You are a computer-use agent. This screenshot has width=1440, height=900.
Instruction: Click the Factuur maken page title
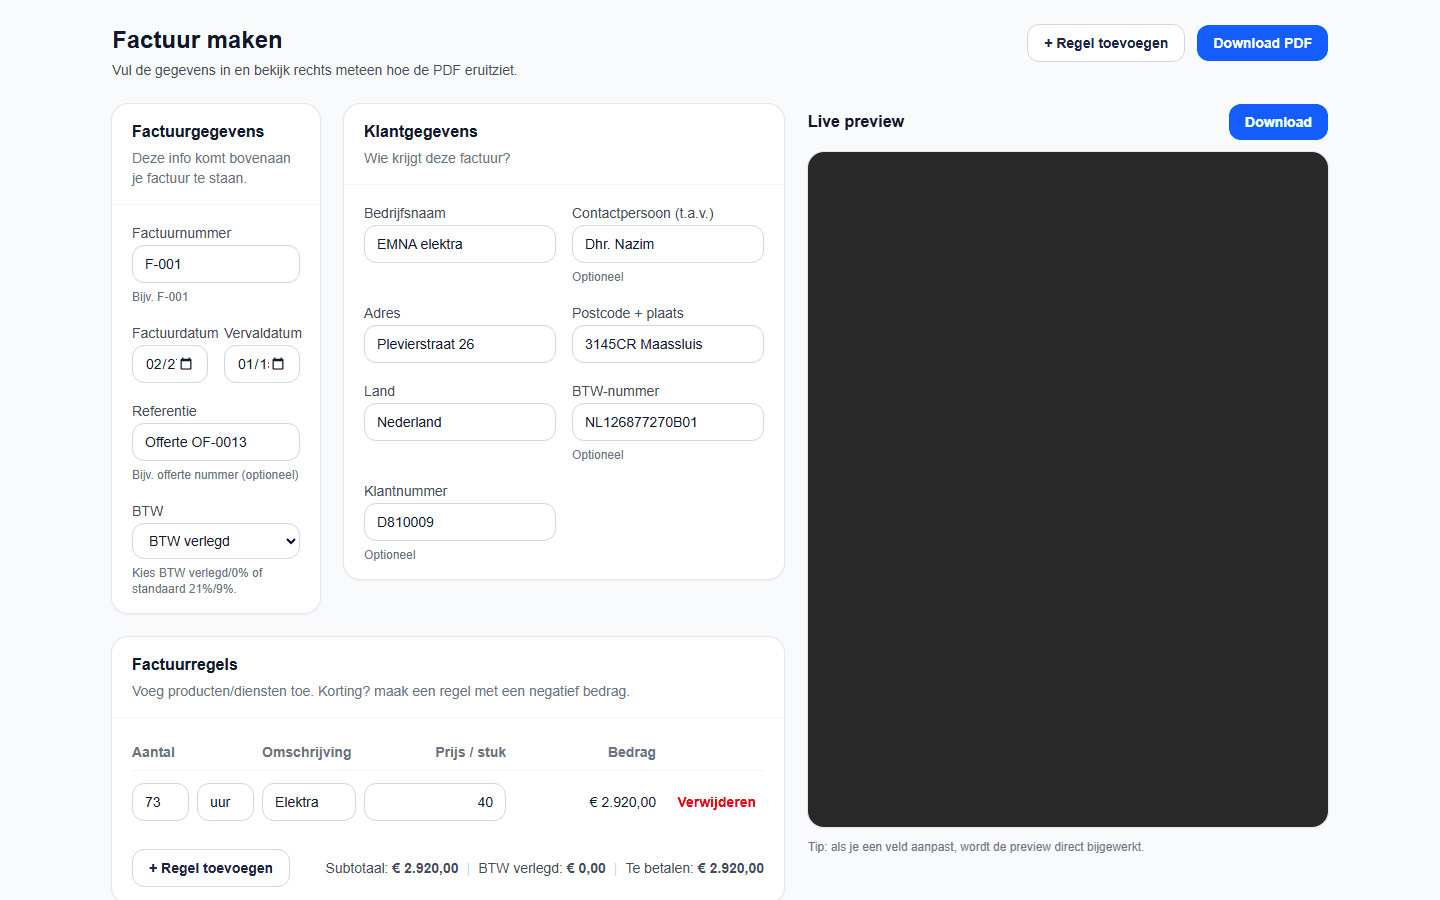click(x=197, y=40)
